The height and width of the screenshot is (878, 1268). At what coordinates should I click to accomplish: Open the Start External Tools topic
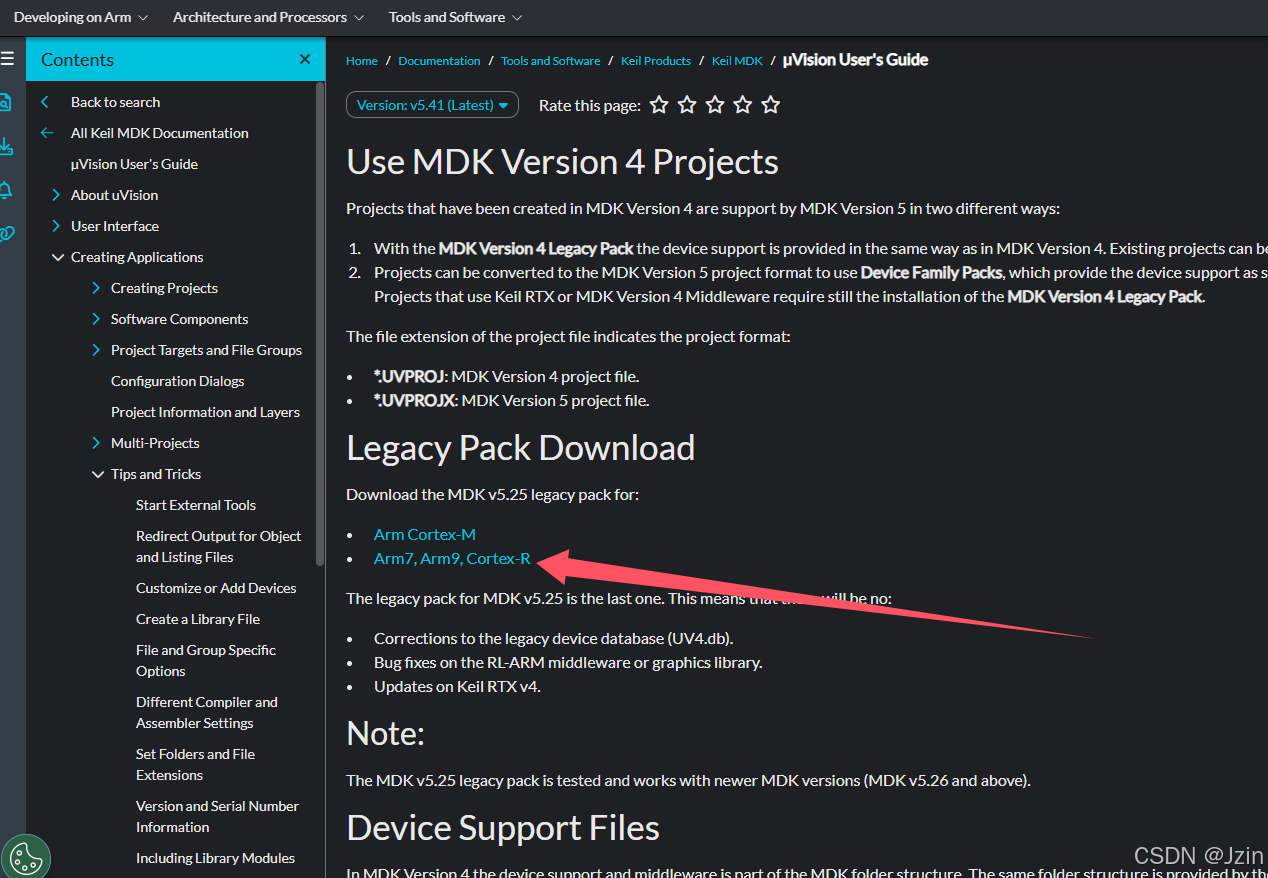(196, 505)
